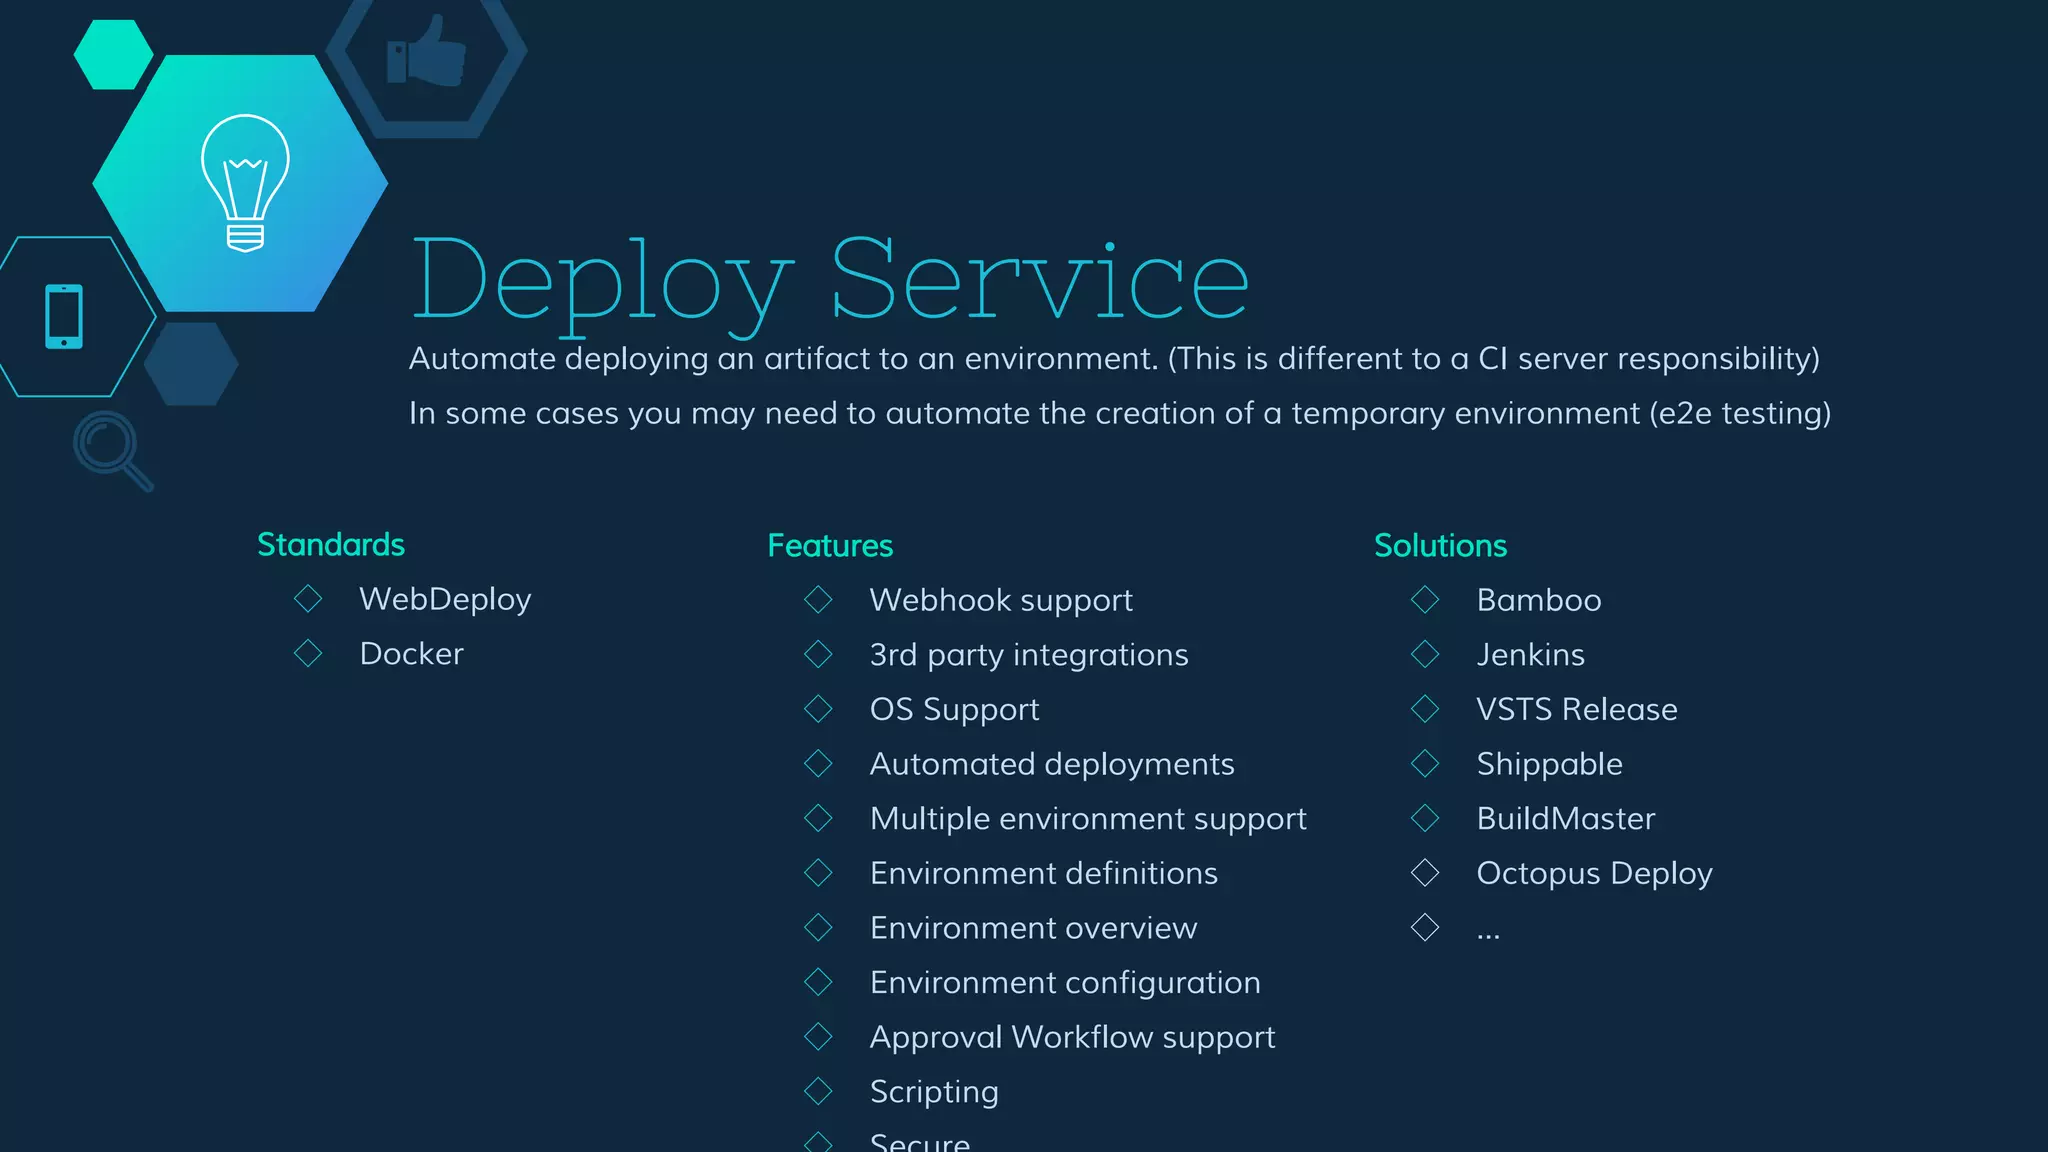This screenshot has width=2048, height=1152.
Task: Click the Solutions heading
Action: tap(1440, 546)
